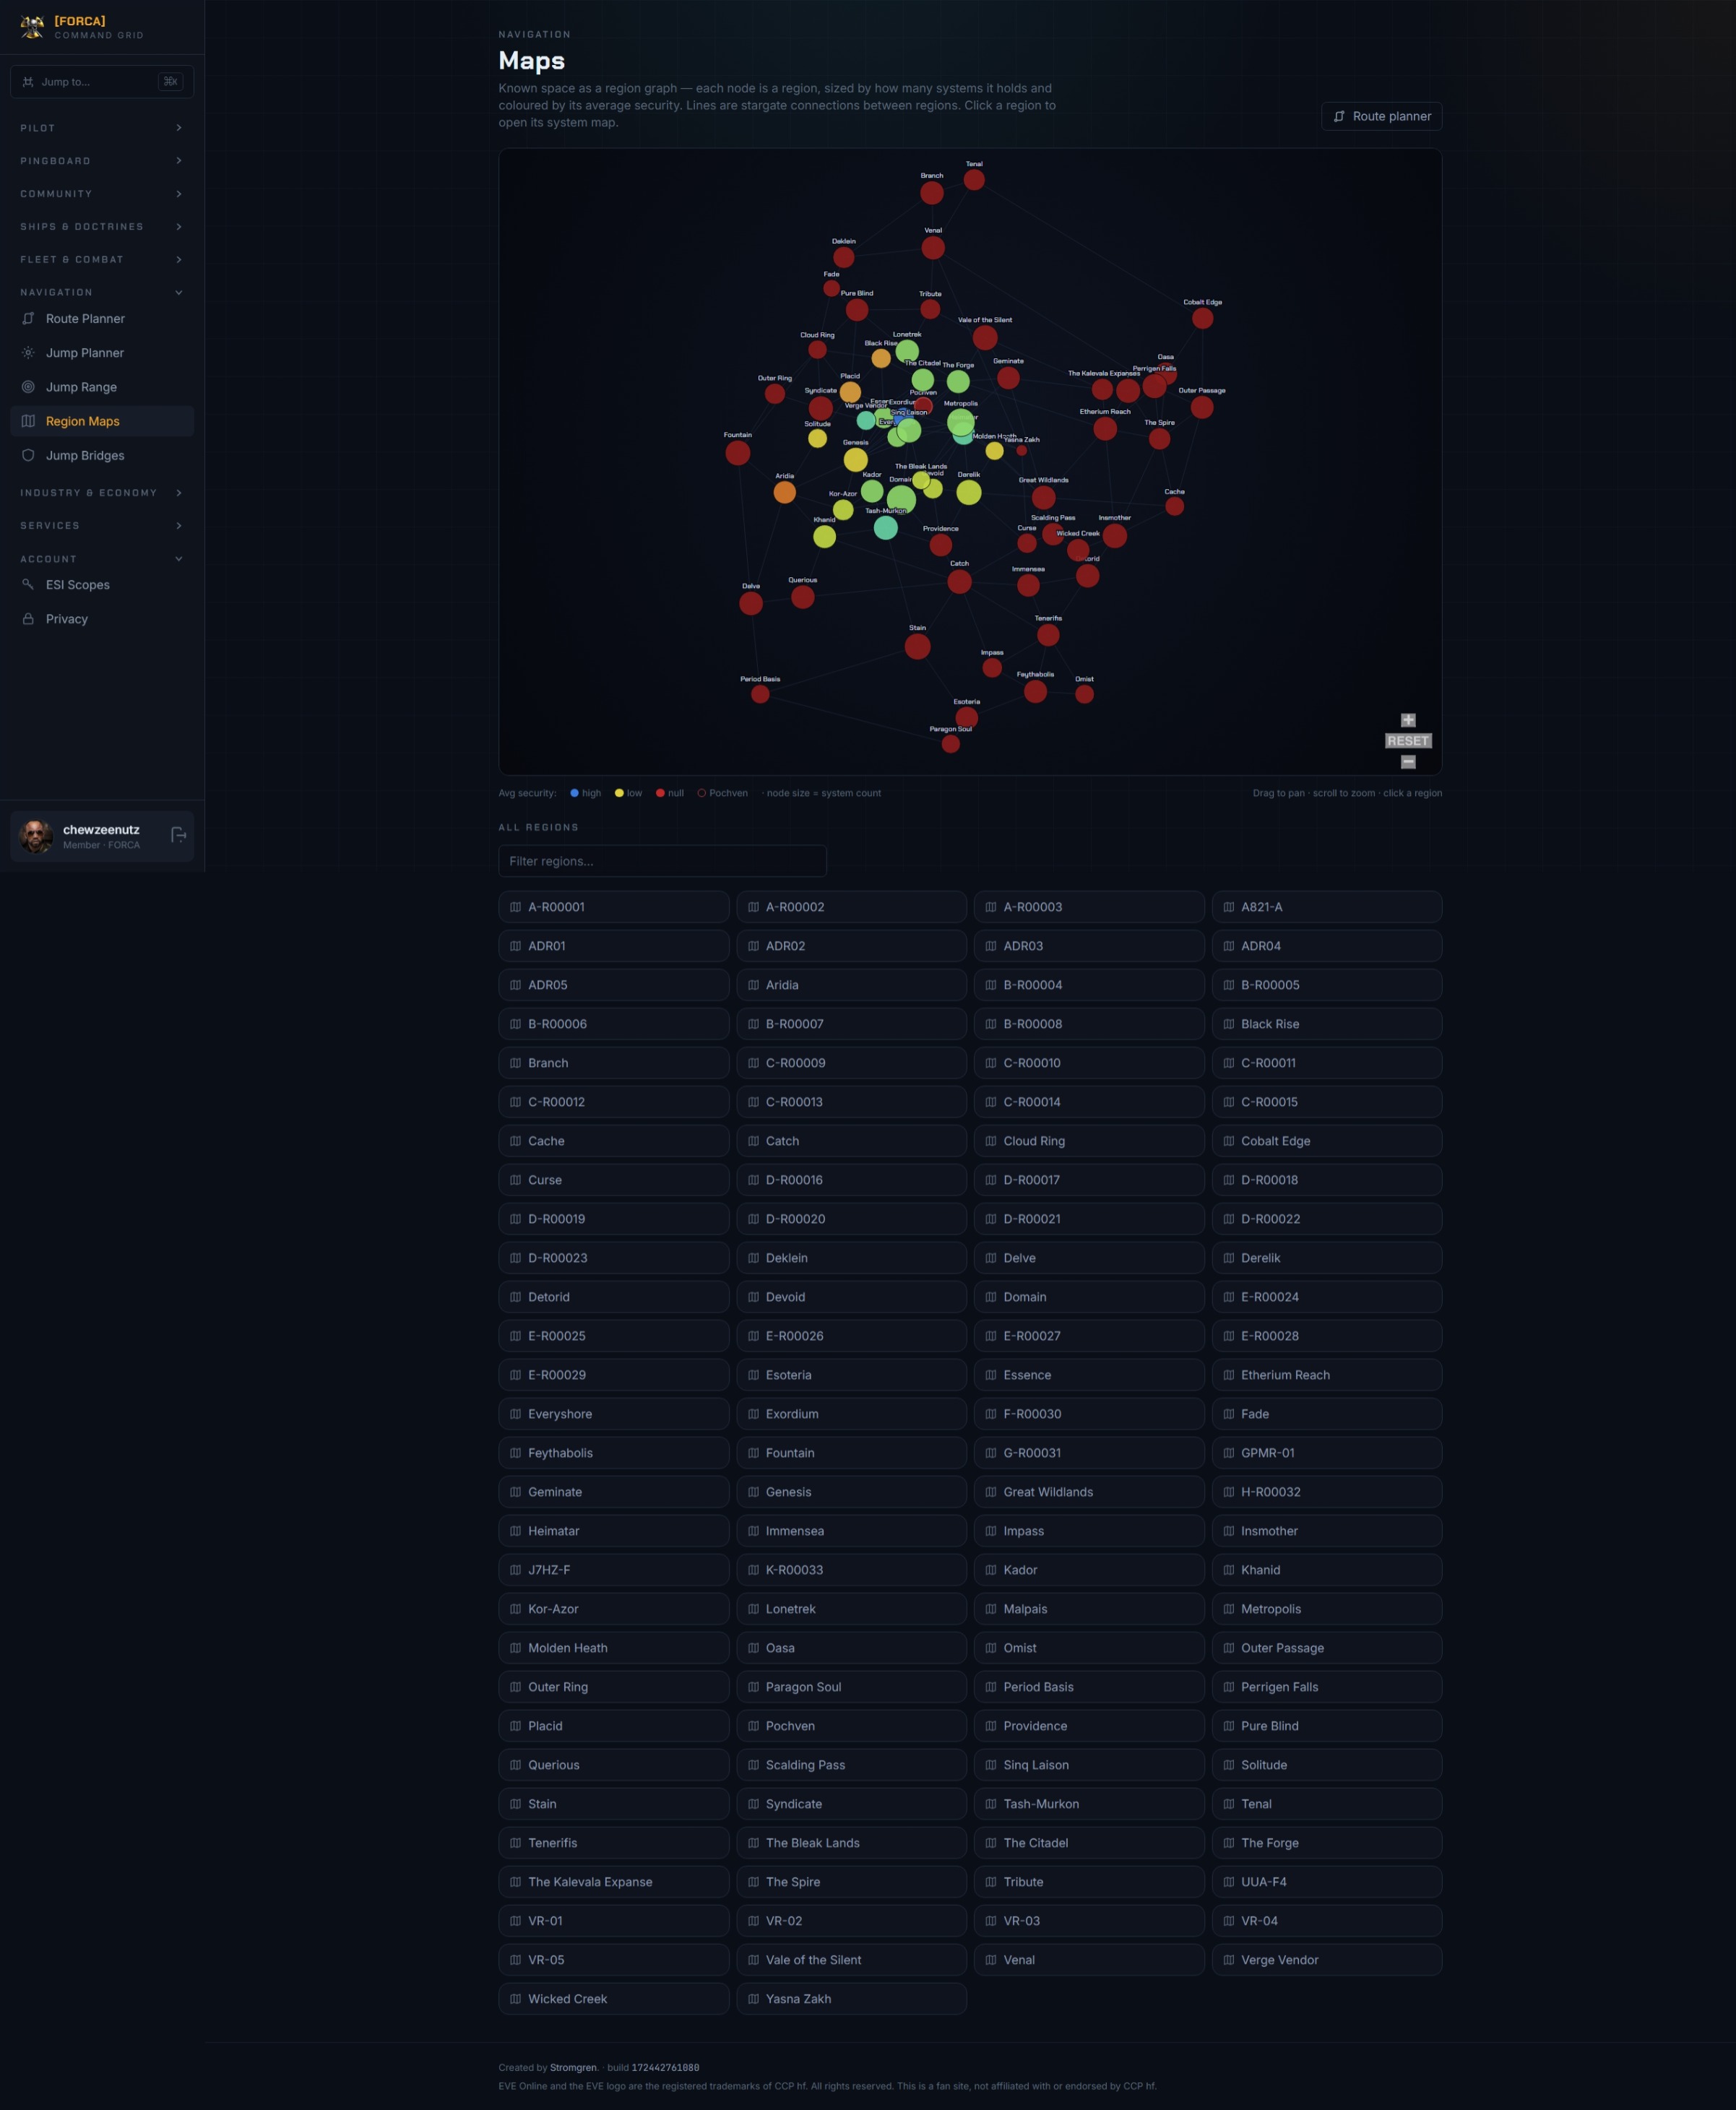Collapse the Navigation sidebar section
1736x2110 pixels.
pyautogui.click(x=102, y=293)
